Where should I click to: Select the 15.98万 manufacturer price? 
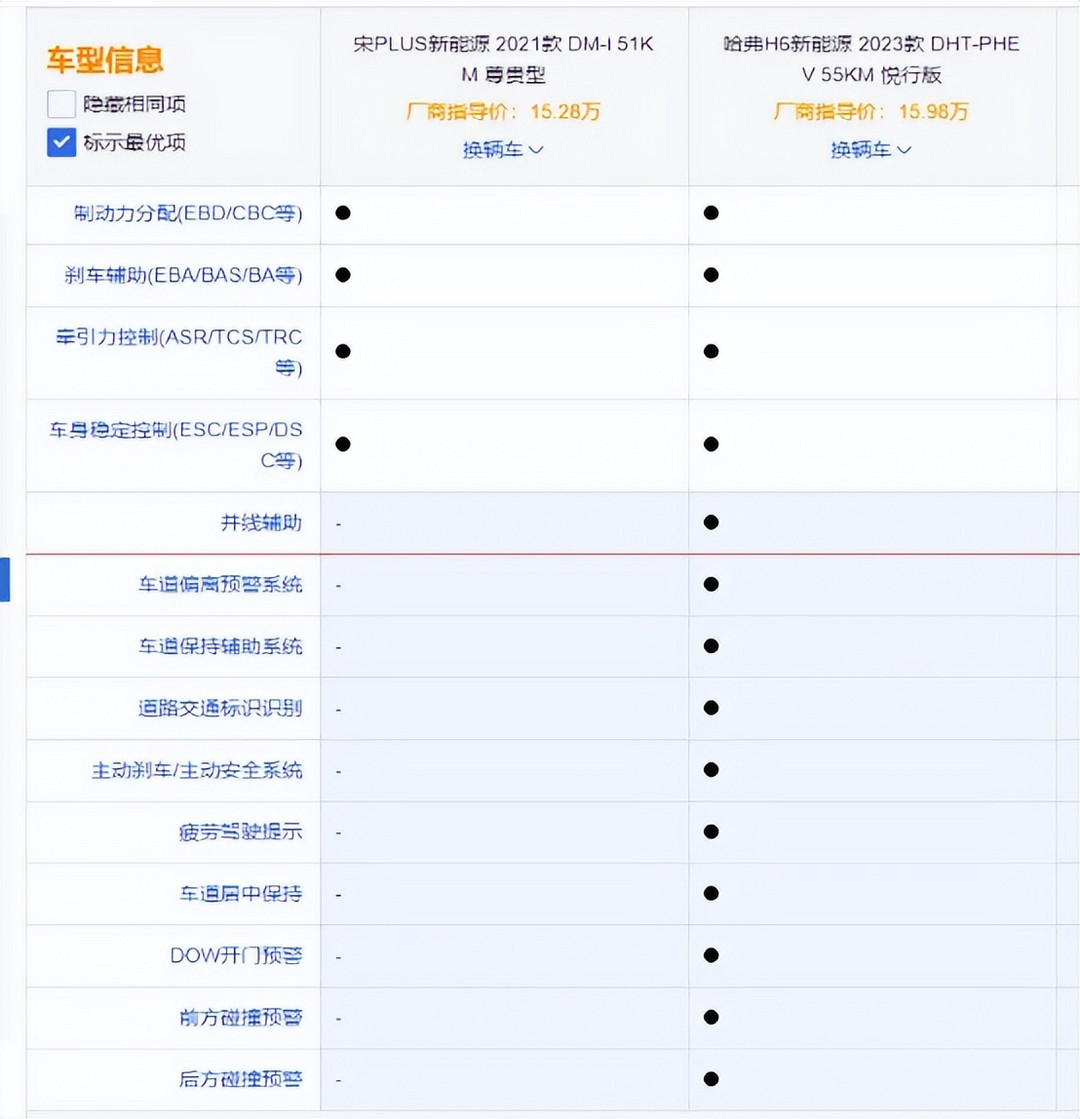click(934, 111)
